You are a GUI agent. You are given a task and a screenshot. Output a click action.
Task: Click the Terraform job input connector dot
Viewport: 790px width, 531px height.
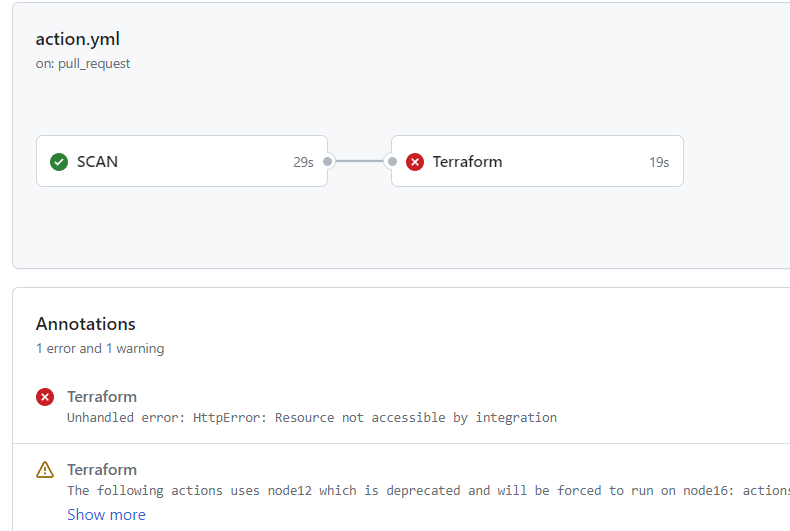[x=392, y=161]
